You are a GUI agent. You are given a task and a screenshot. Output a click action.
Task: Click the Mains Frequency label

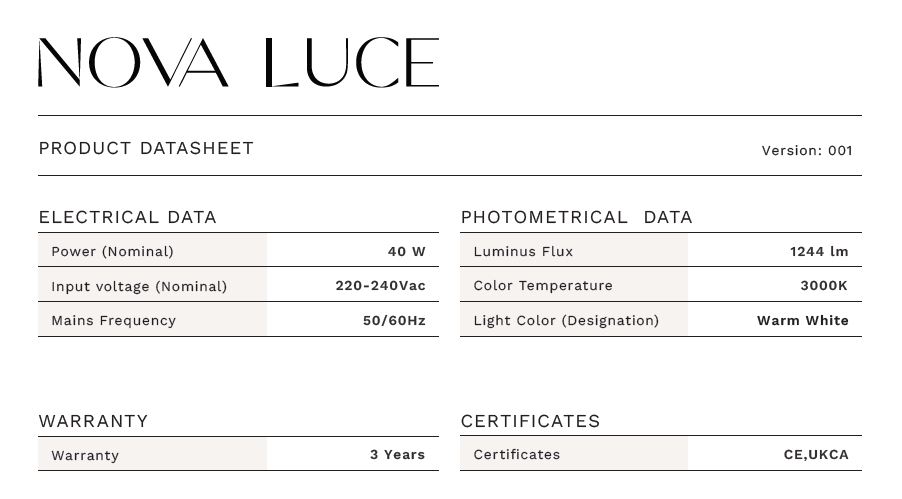click(113, 320)
